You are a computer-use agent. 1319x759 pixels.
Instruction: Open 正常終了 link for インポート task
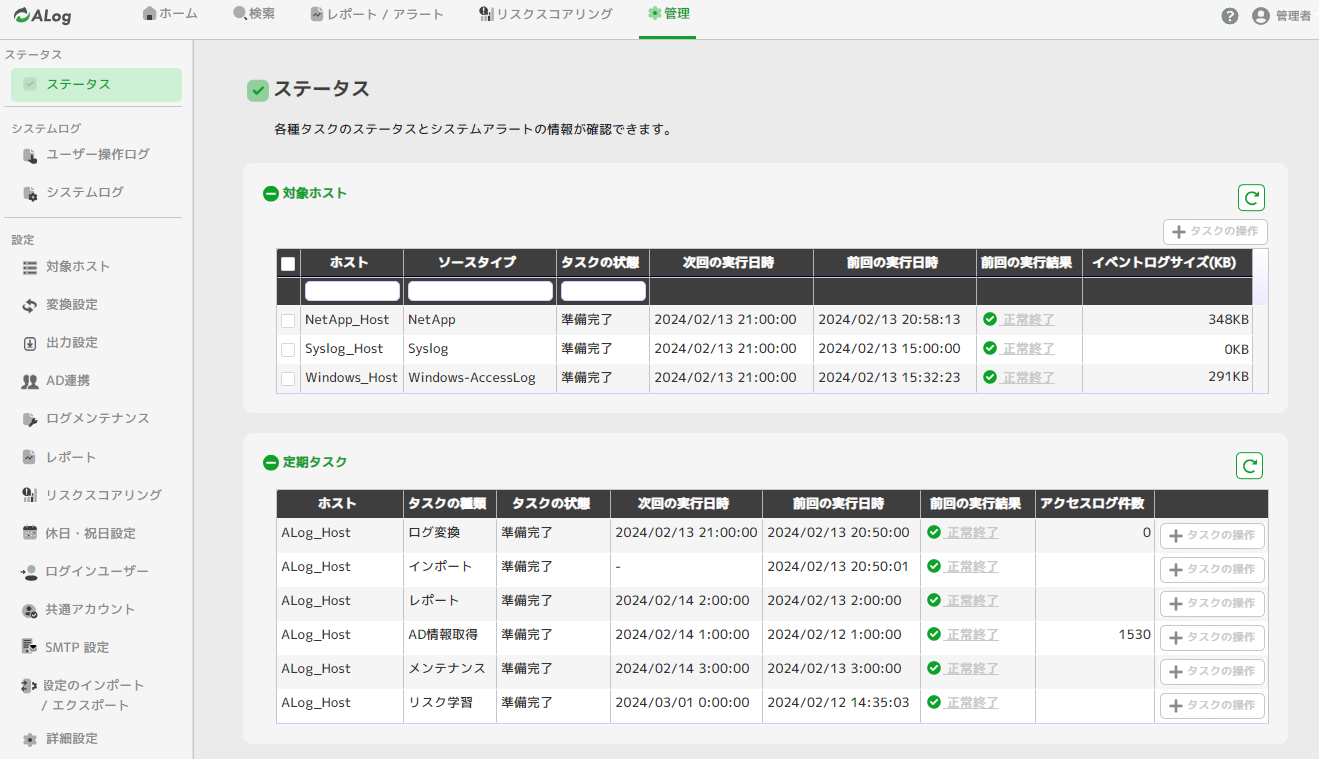(972, 567)
